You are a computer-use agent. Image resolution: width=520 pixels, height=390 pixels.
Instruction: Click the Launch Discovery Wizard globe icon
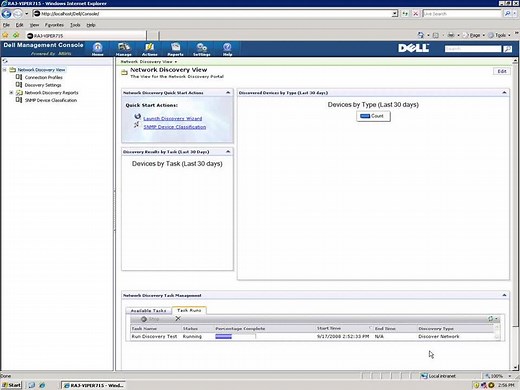(138, 116)
